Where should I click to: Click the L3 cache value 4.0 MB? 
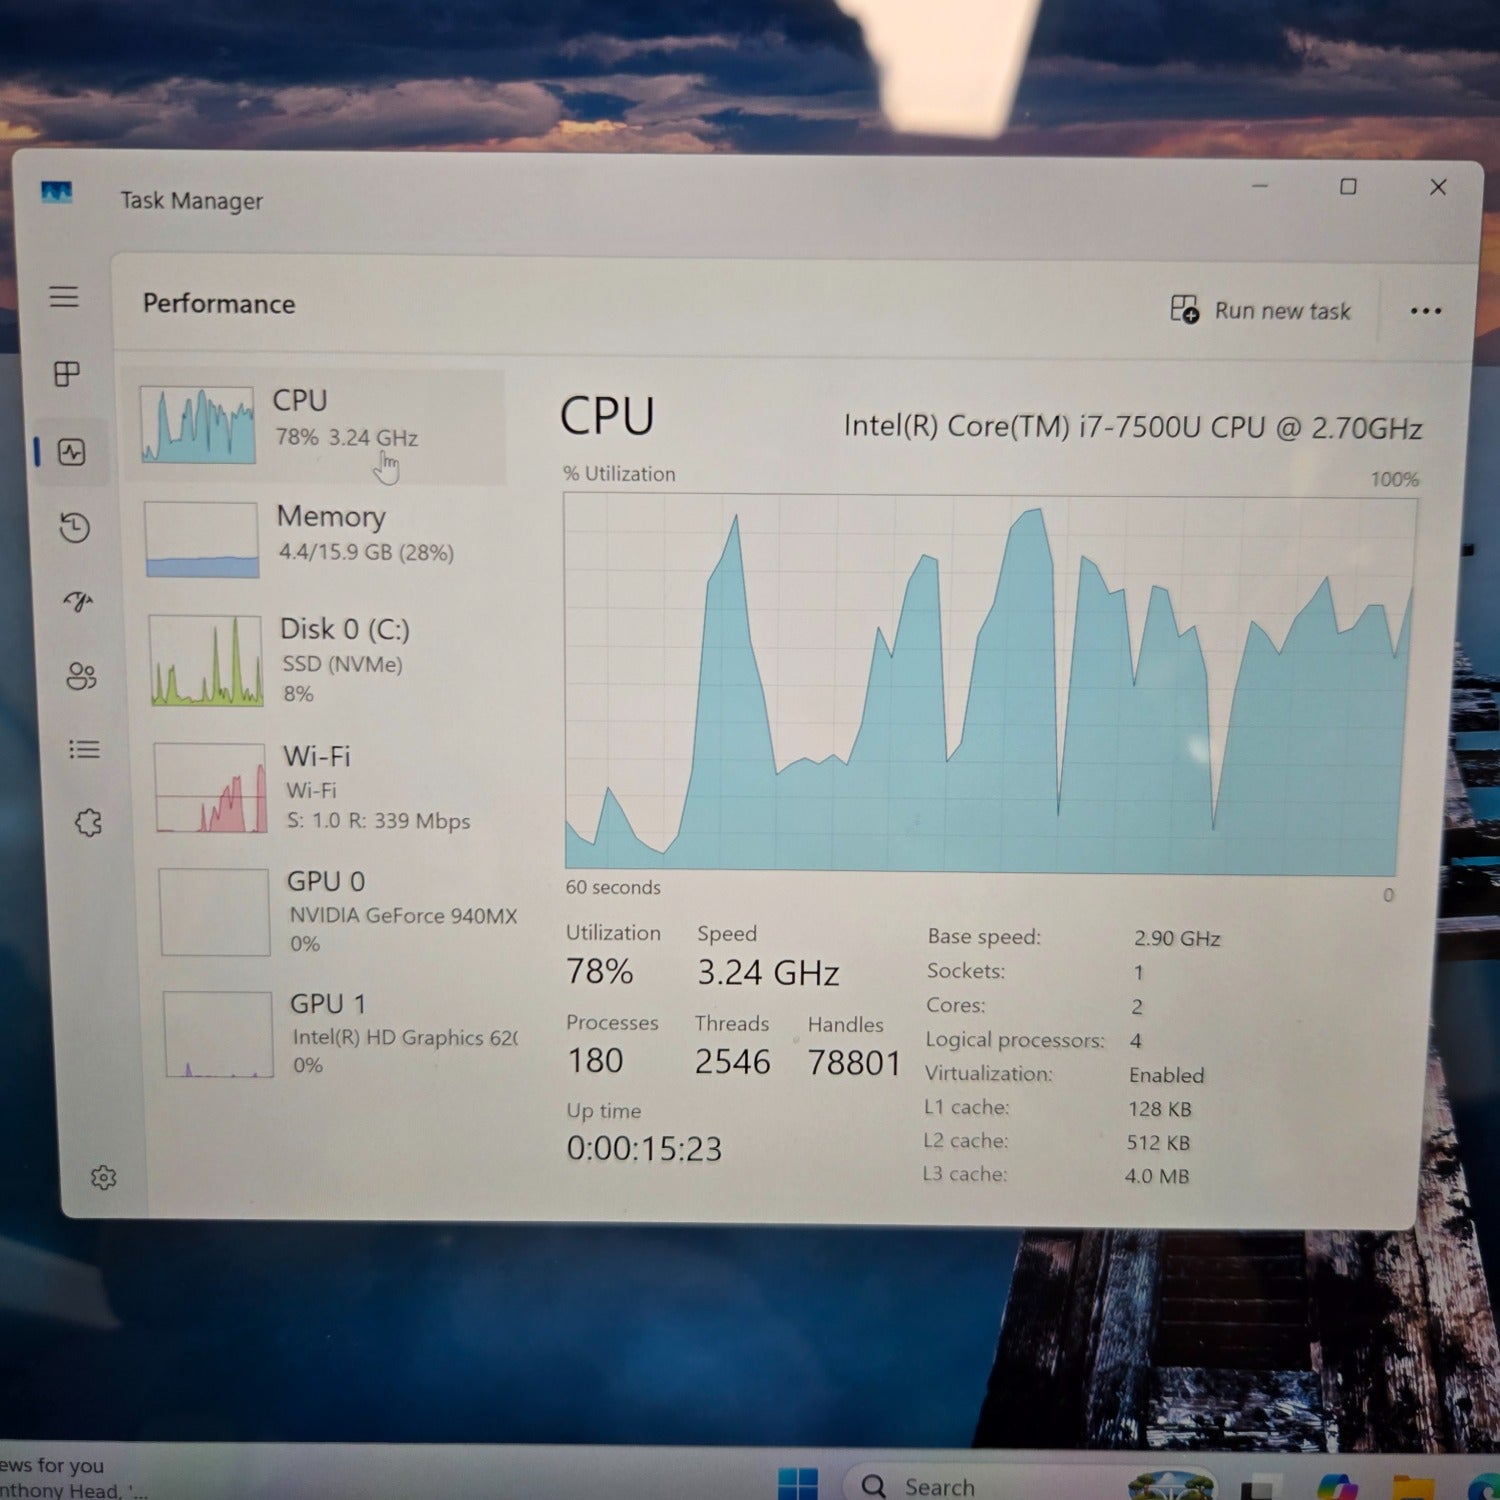(x=1157, y=1176)
